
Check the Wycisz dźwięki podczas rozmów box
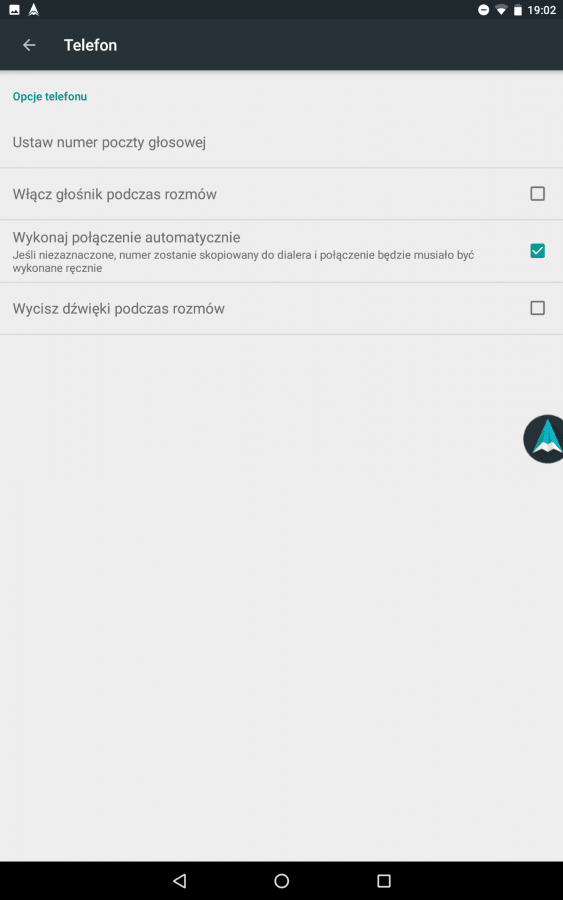[x=537, y=308]
